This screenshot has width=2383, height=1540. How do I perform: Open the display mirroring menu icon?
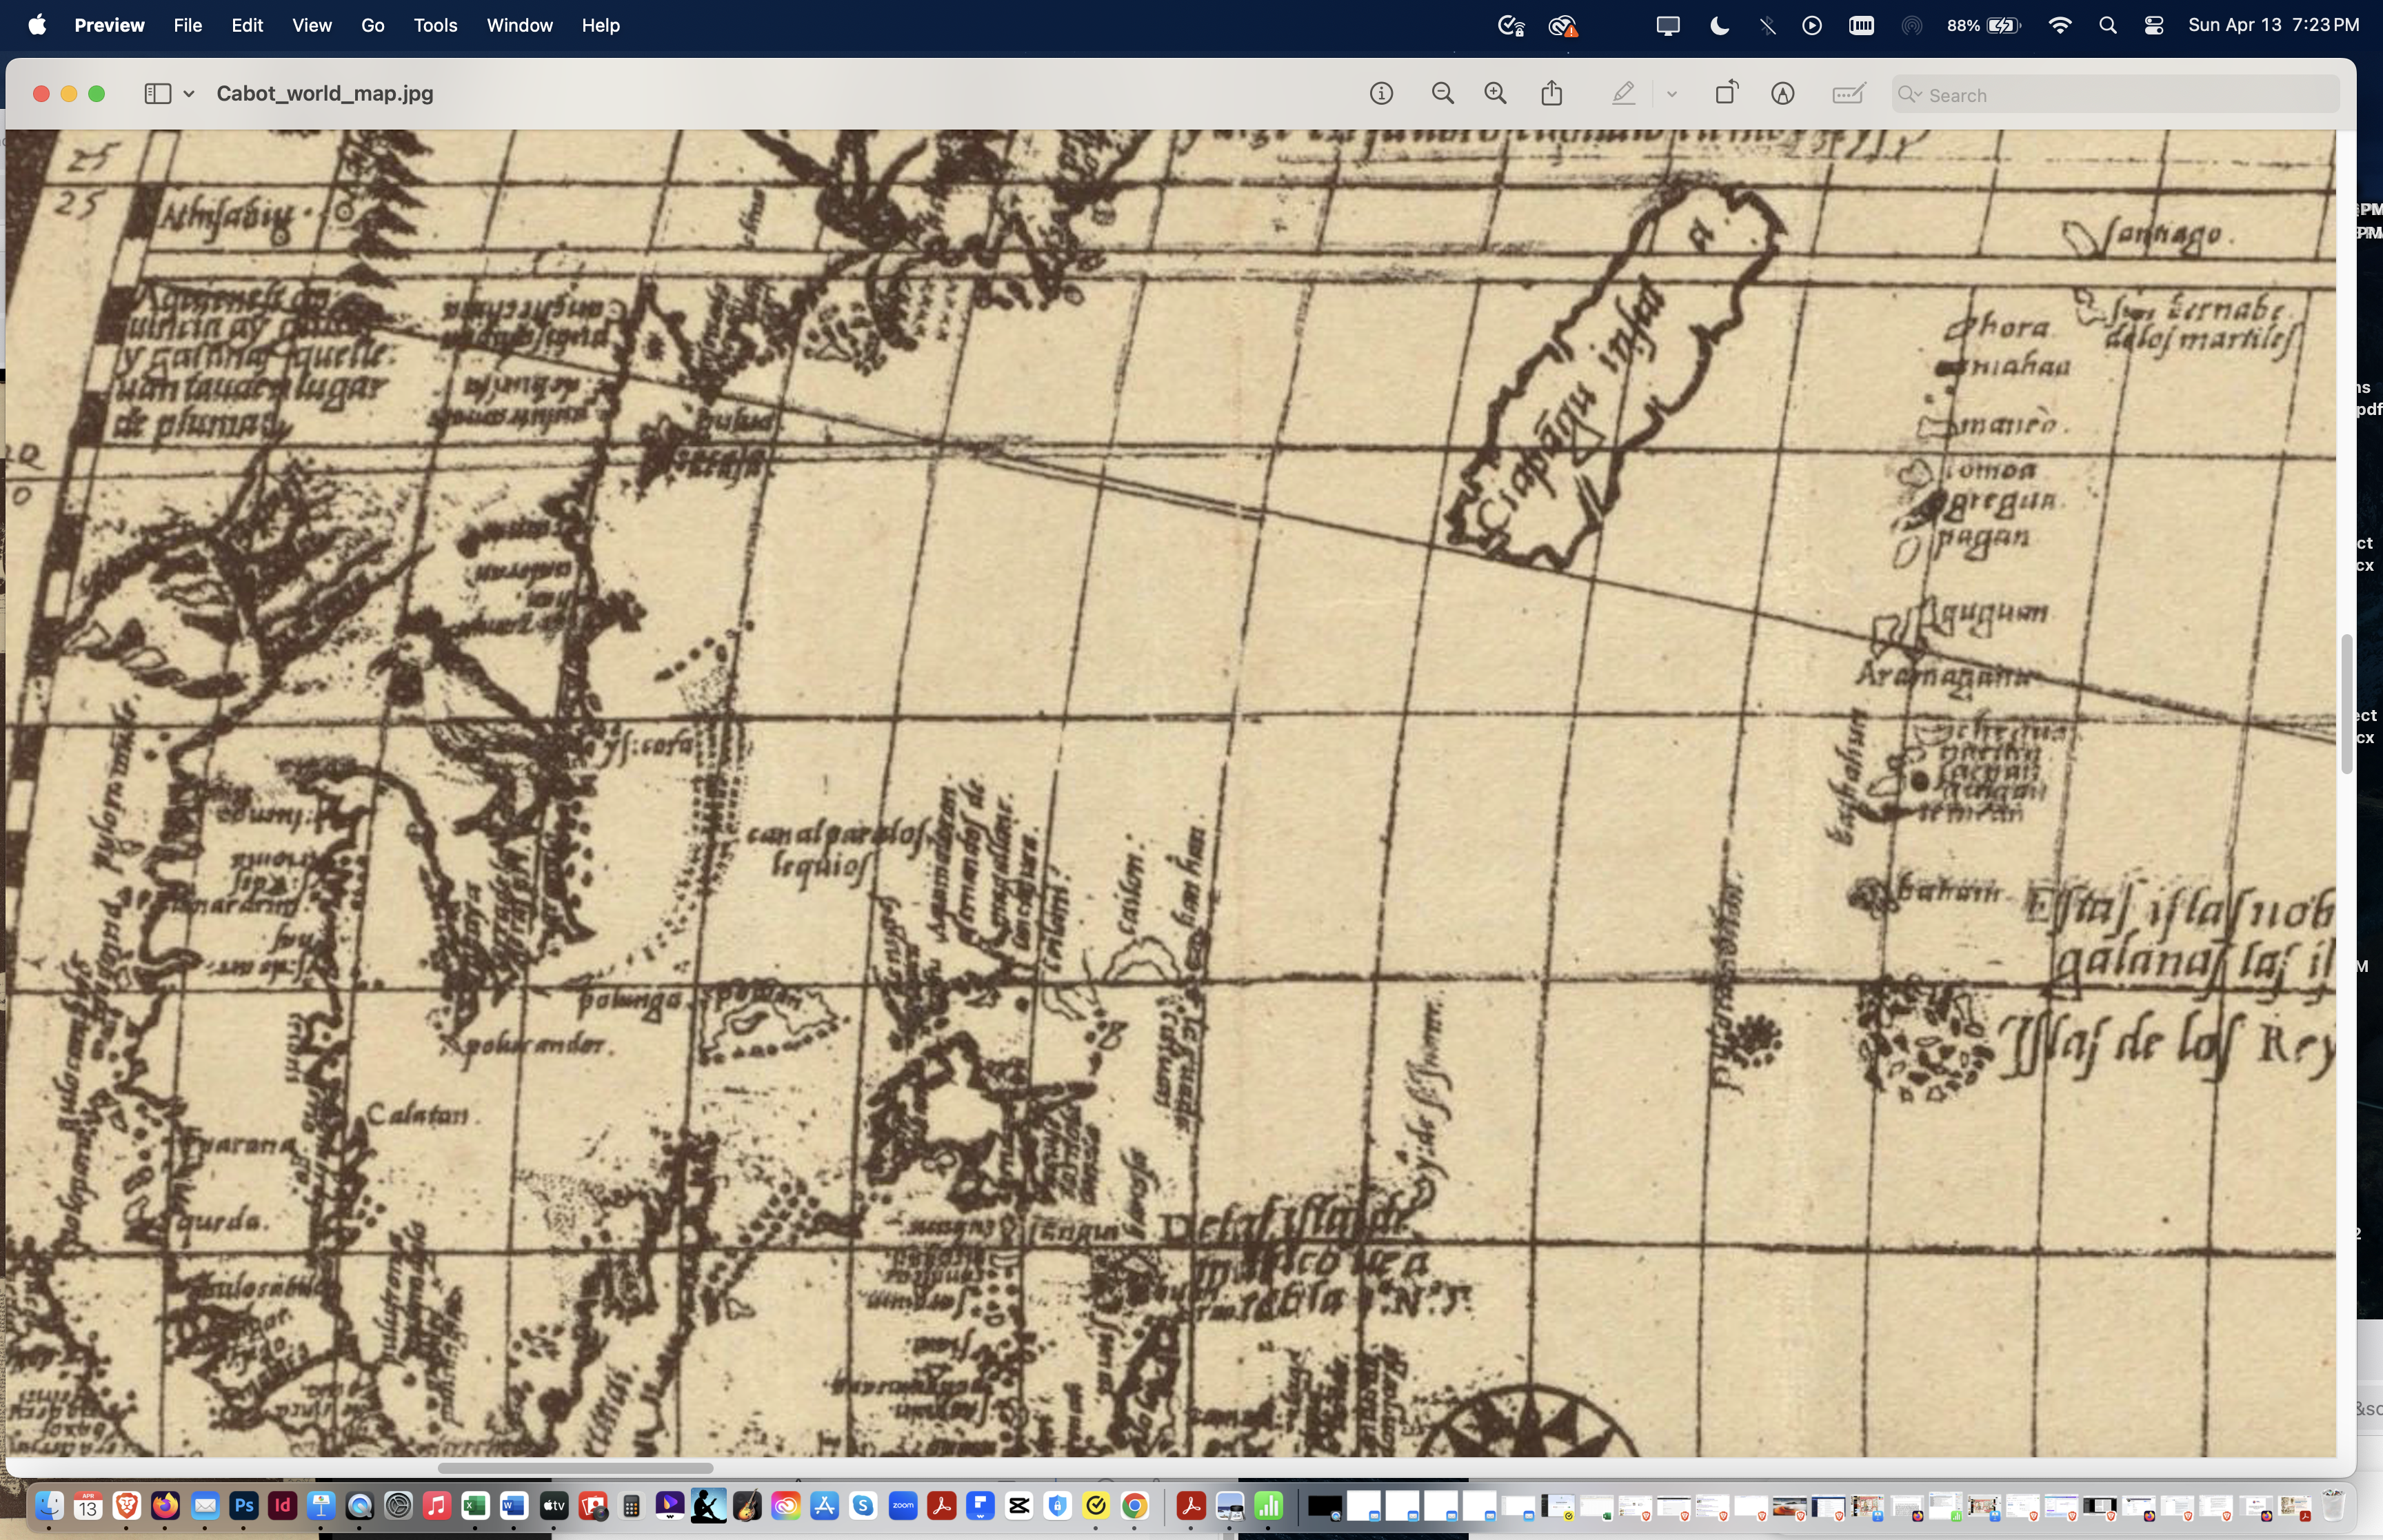coord(1667,25)
